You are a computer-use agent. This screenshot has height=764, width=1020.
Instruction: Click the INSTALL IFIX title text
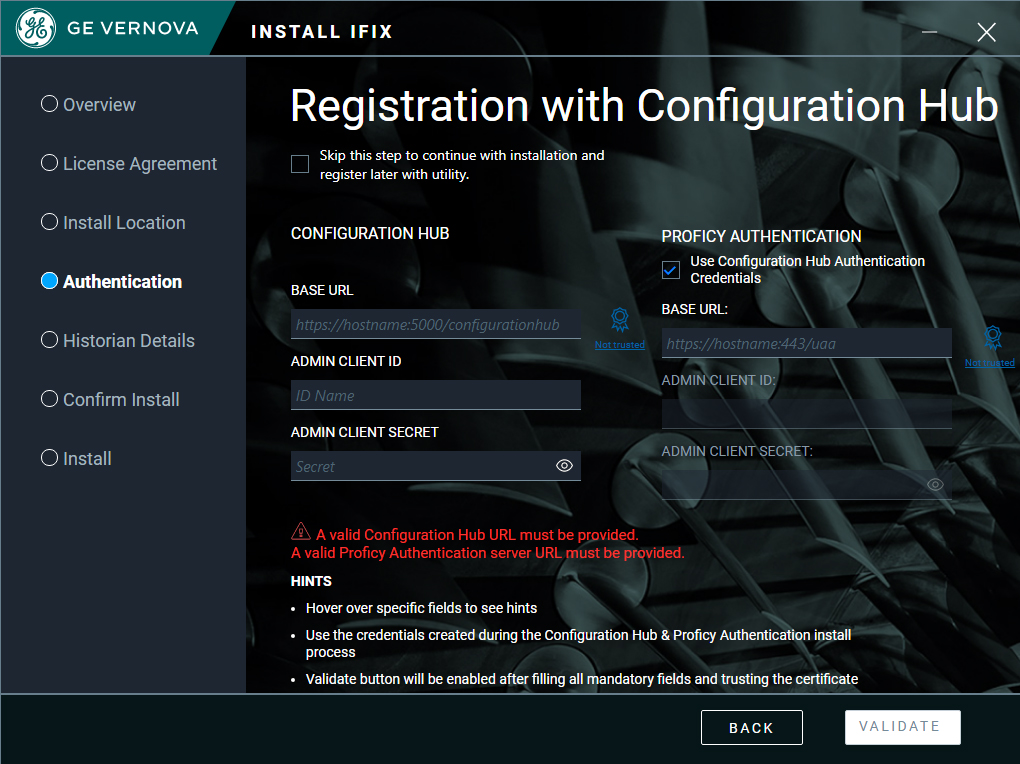coord(321,32)
